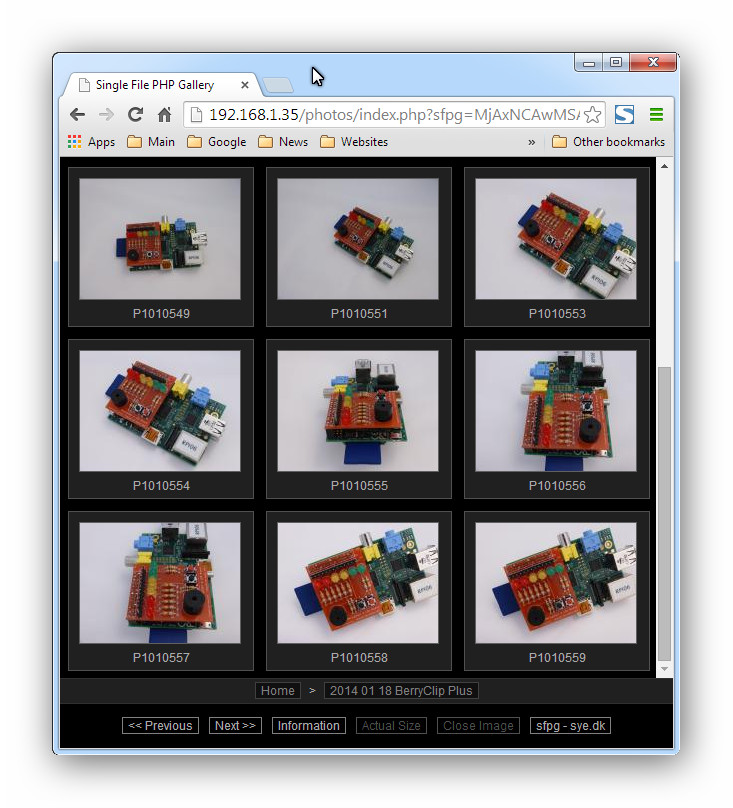Click the browser back arrow
This screenshot has height=808, width=733.
point(77,115)
